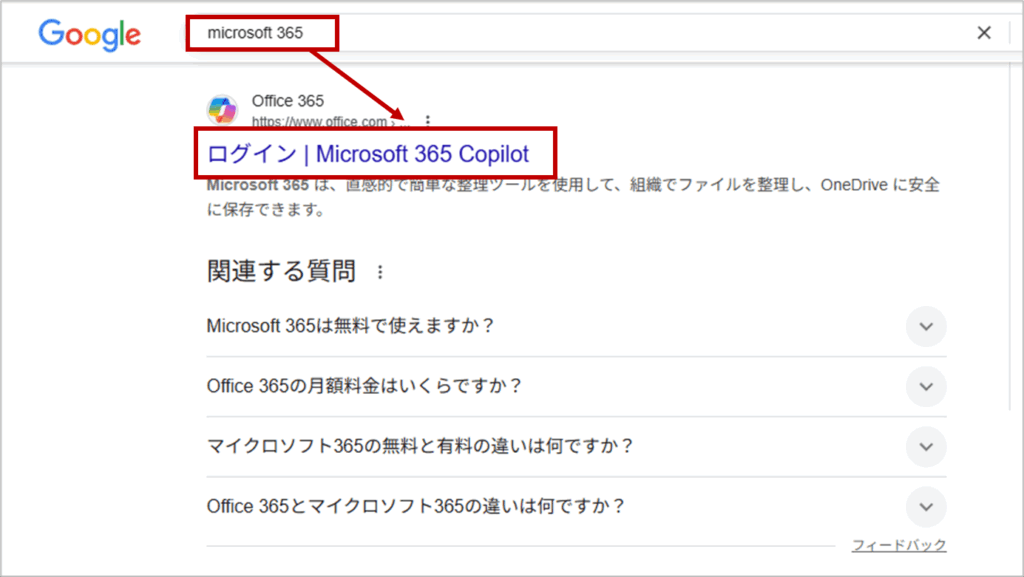Click the Google logo
The image size is (1024, 577).
point(89,34)
